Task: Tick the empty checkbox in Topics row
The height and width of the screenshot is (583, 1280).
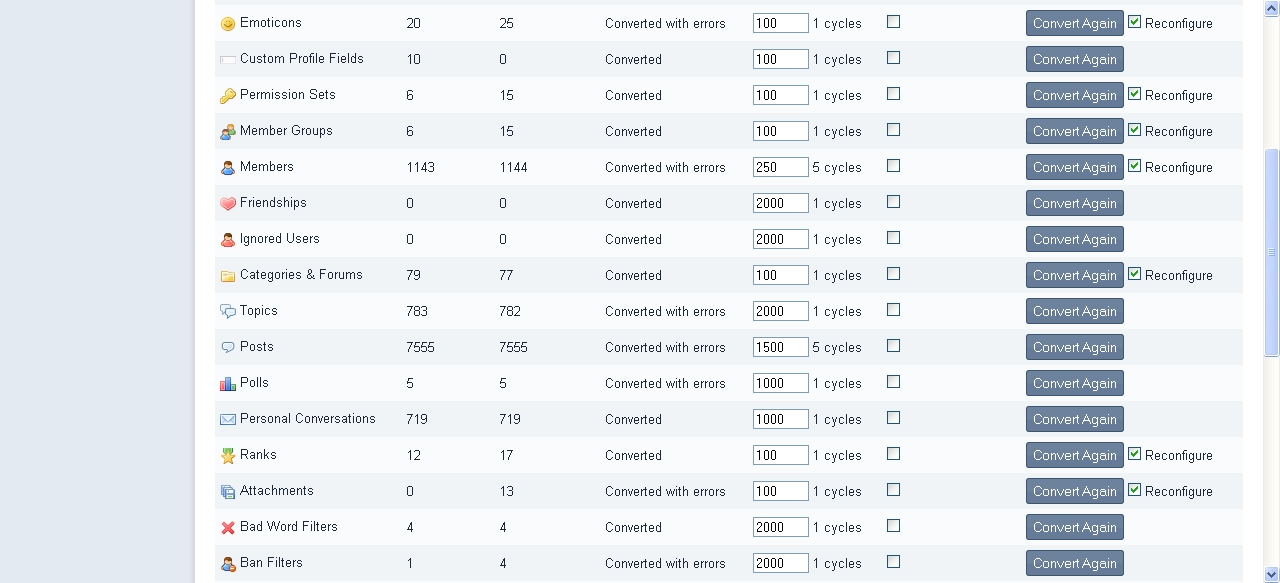Action: point(893,310)
